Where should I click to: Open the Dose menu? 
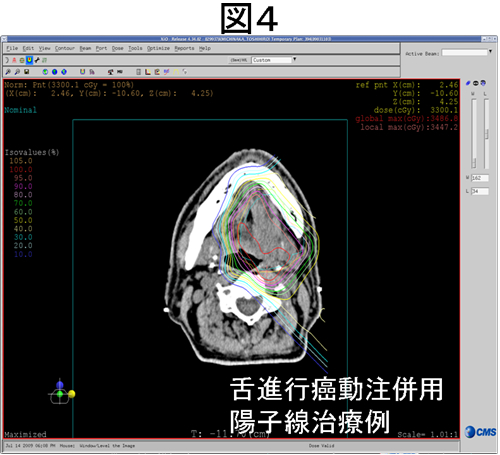pyautogui.click(x=117, y=48)
